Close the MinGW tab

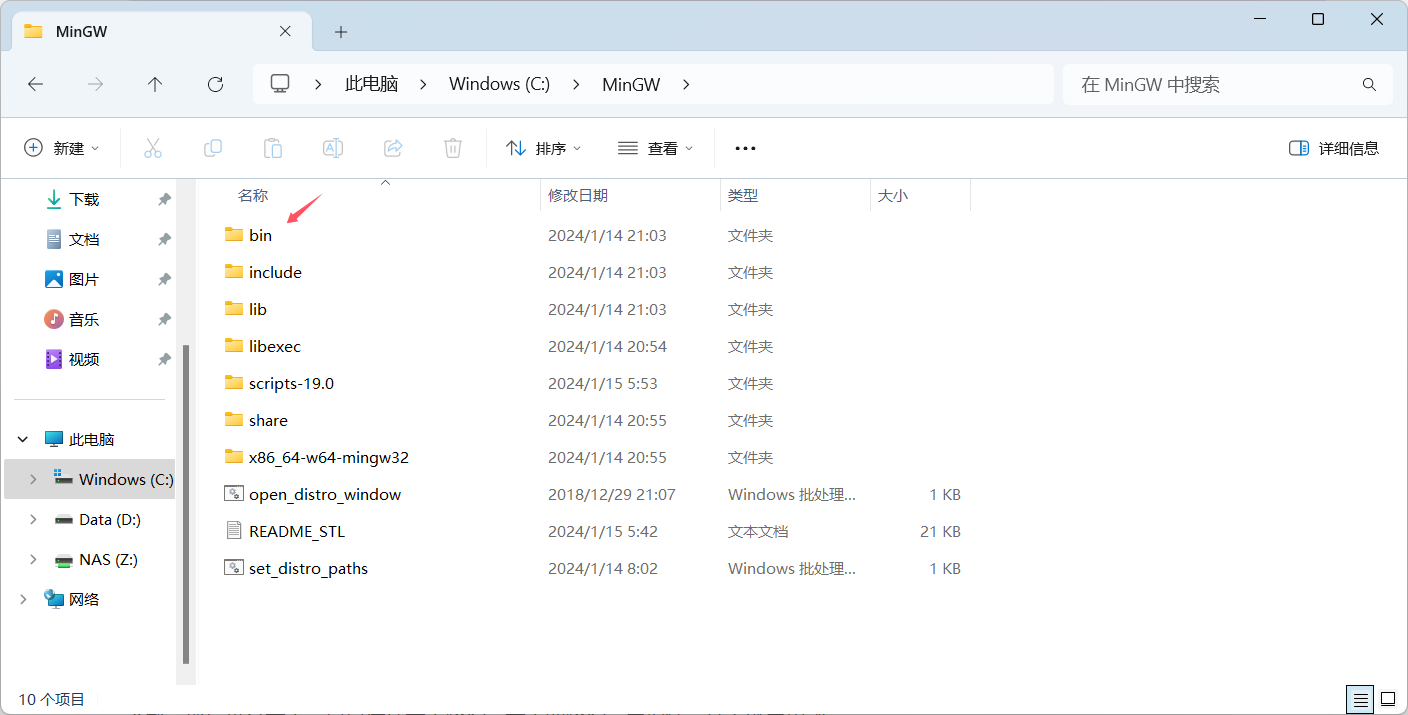[x=285, y=31]
